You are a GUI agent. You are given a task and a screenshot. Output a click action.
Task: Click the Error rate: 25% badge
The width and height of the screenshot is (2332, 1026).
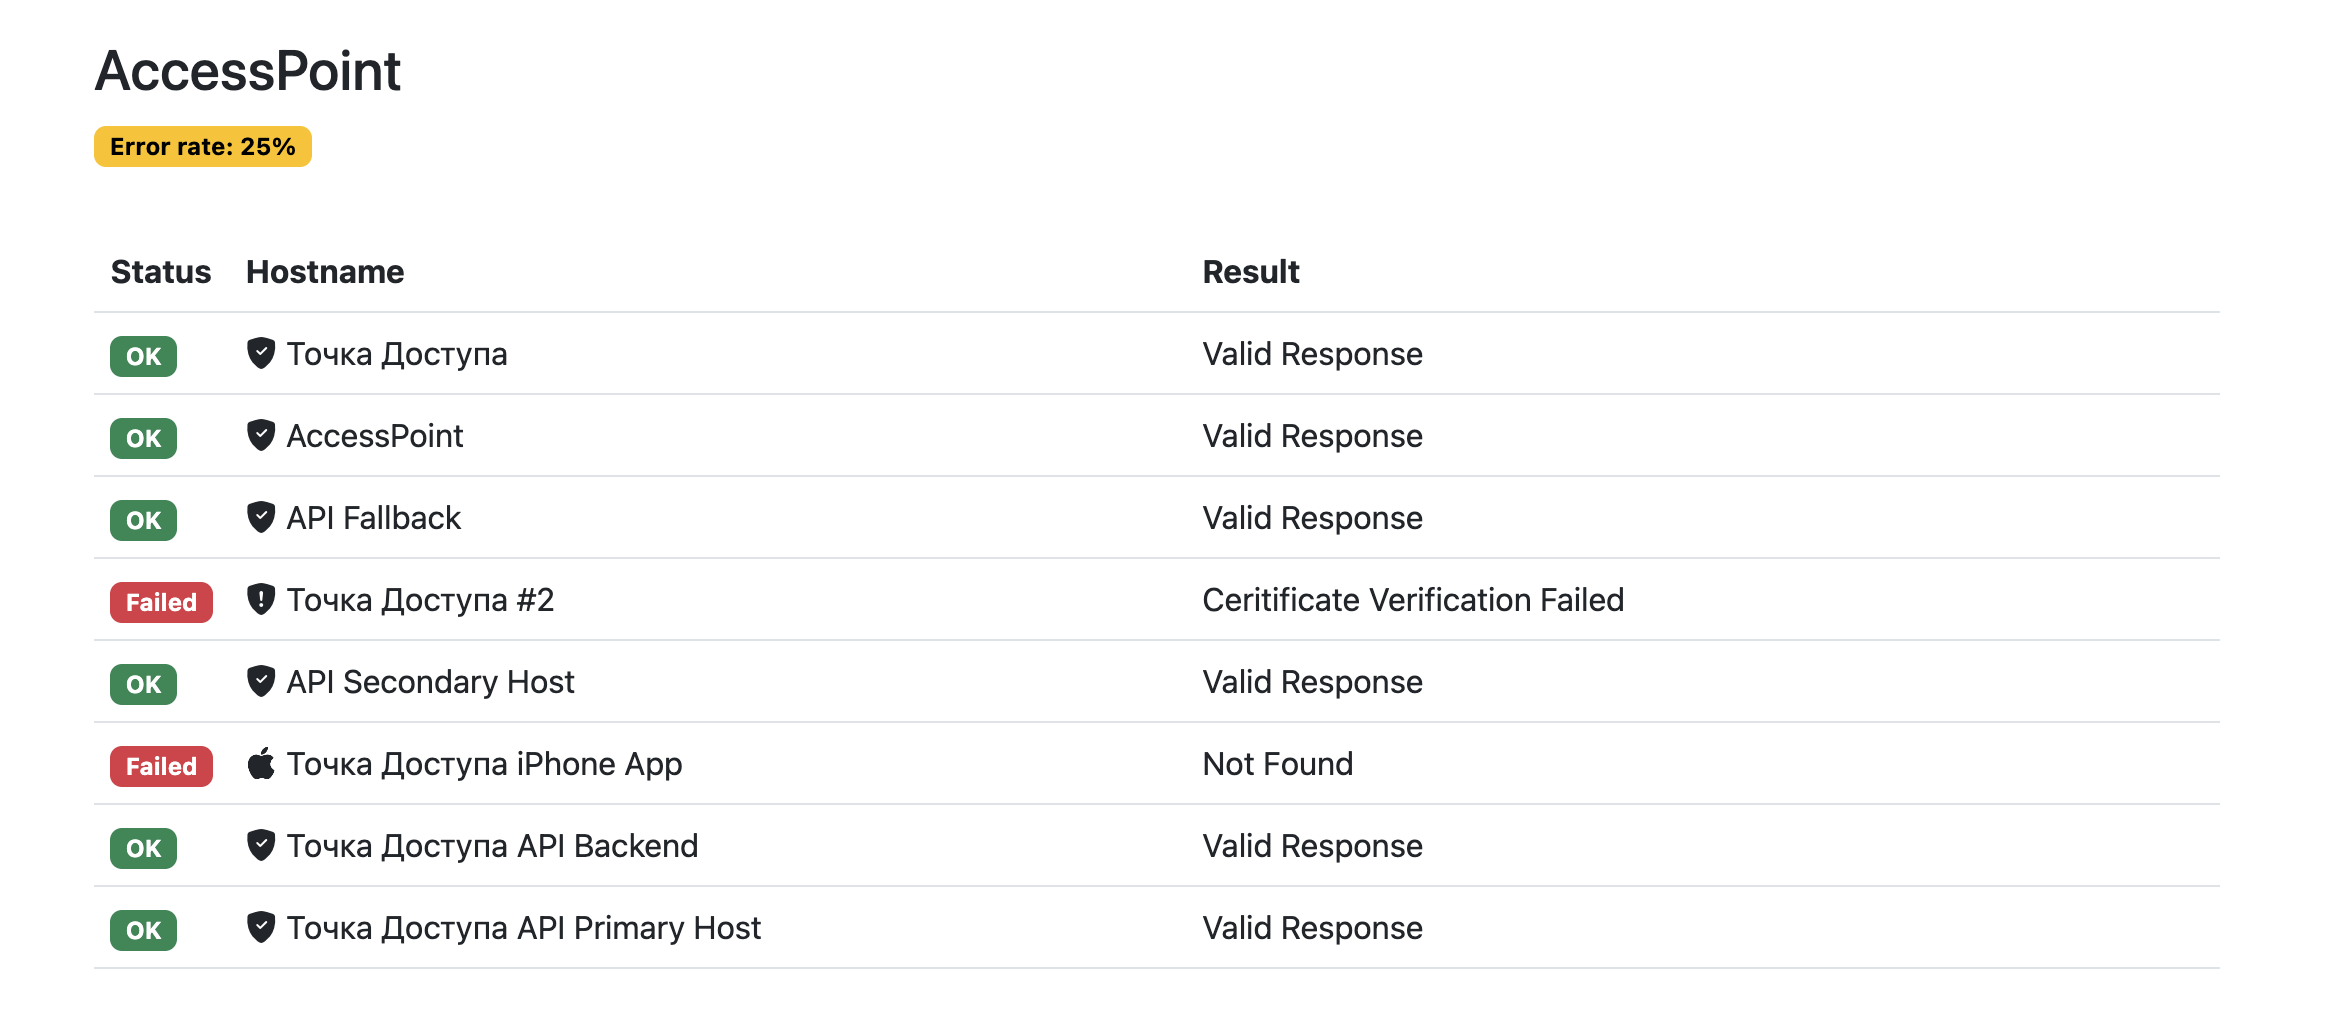click(203, 147)
